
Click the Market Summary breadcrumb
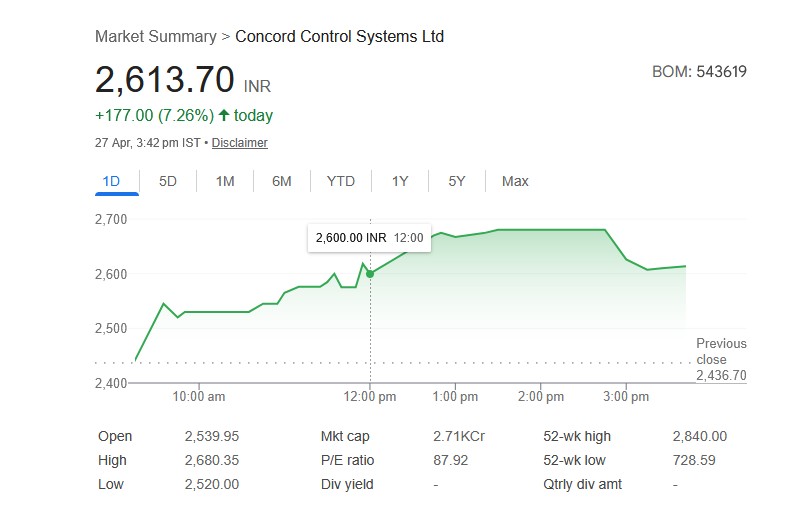[x=155, y=36]
